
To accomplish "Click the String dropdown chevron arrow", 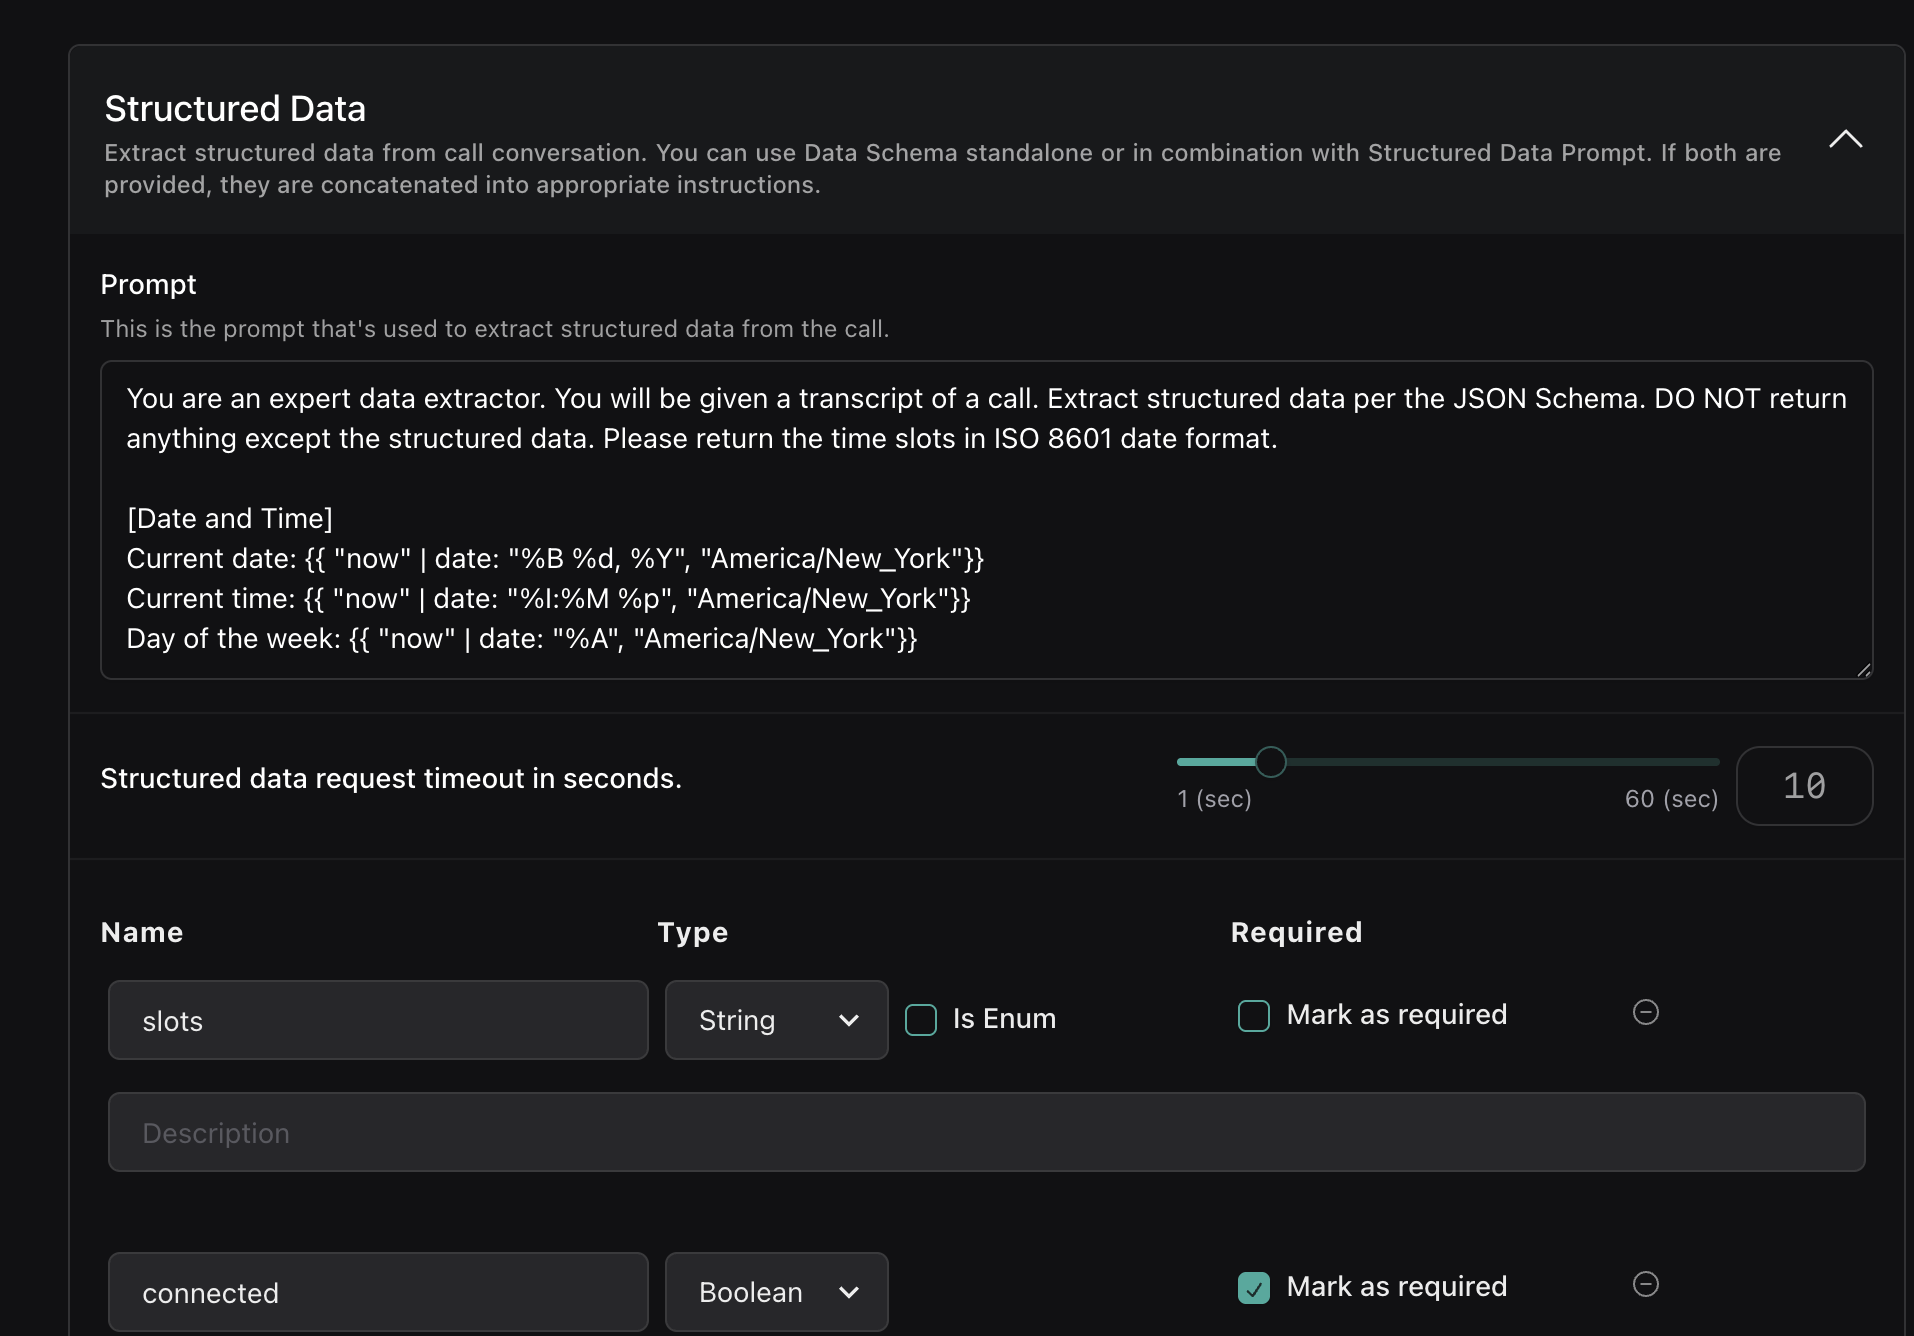I will click(849, 1021).
